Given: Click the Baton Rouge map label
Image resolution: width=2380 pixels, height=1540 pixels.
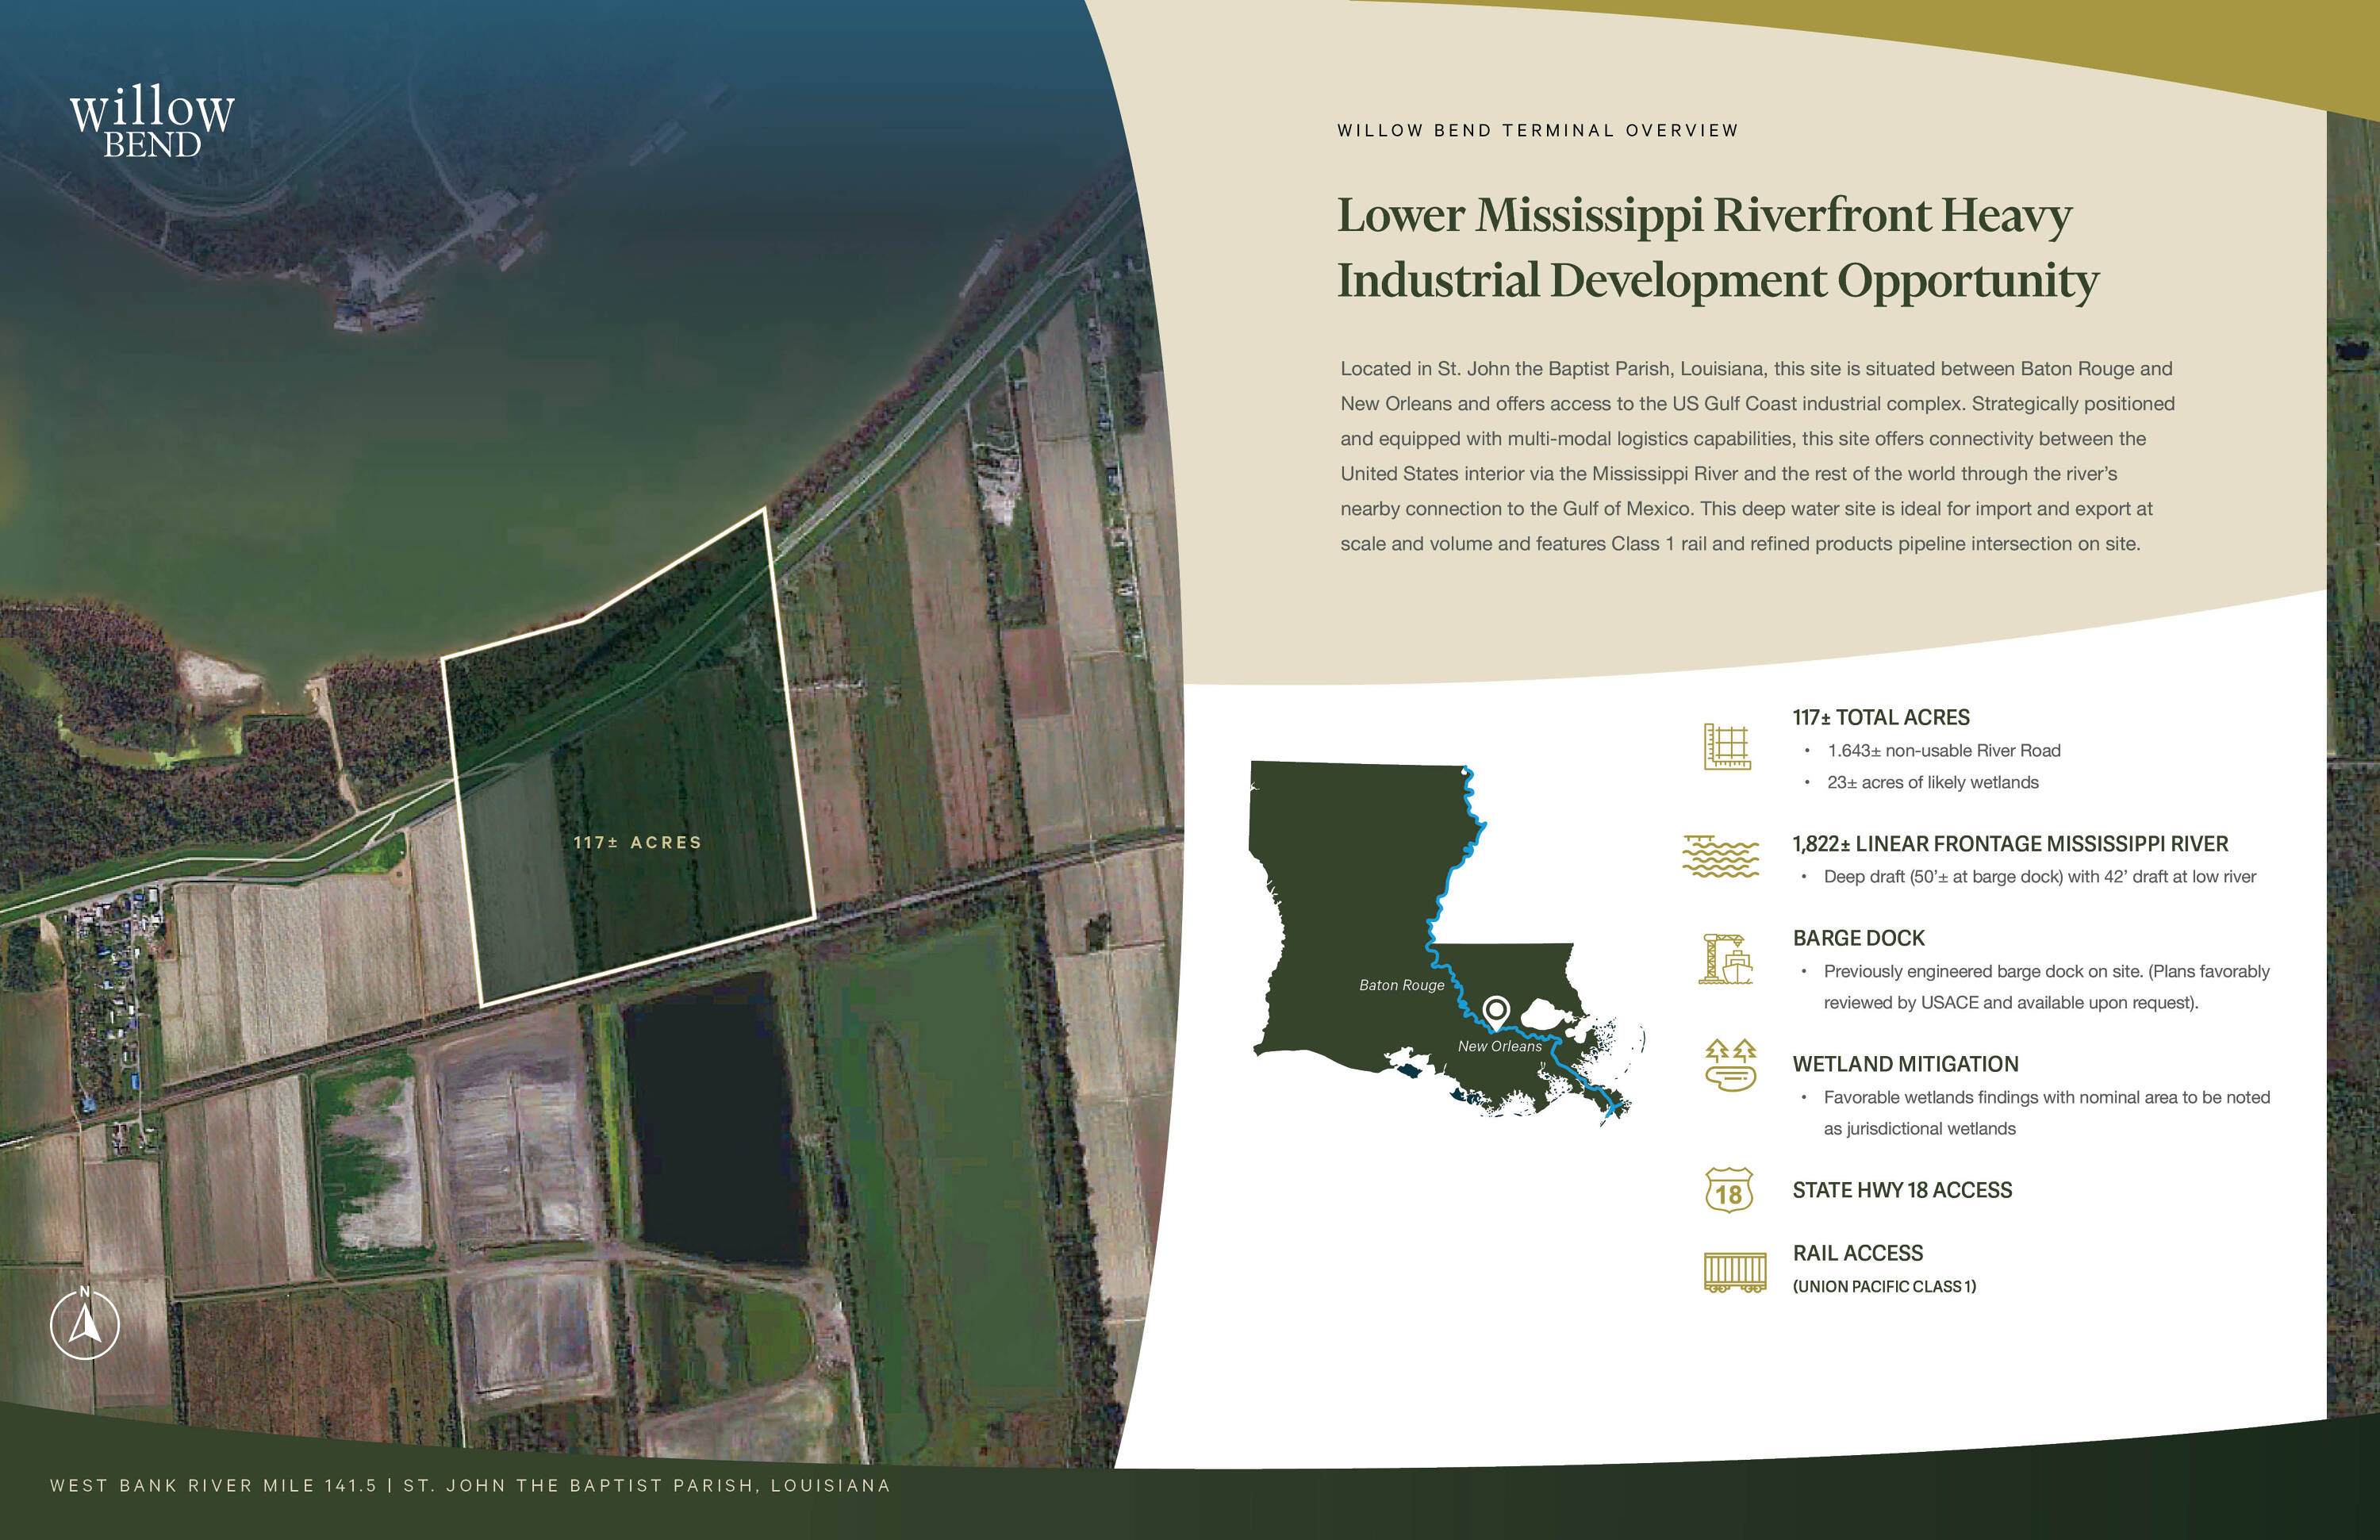Looking at the screenshot, I should 1401,985.
